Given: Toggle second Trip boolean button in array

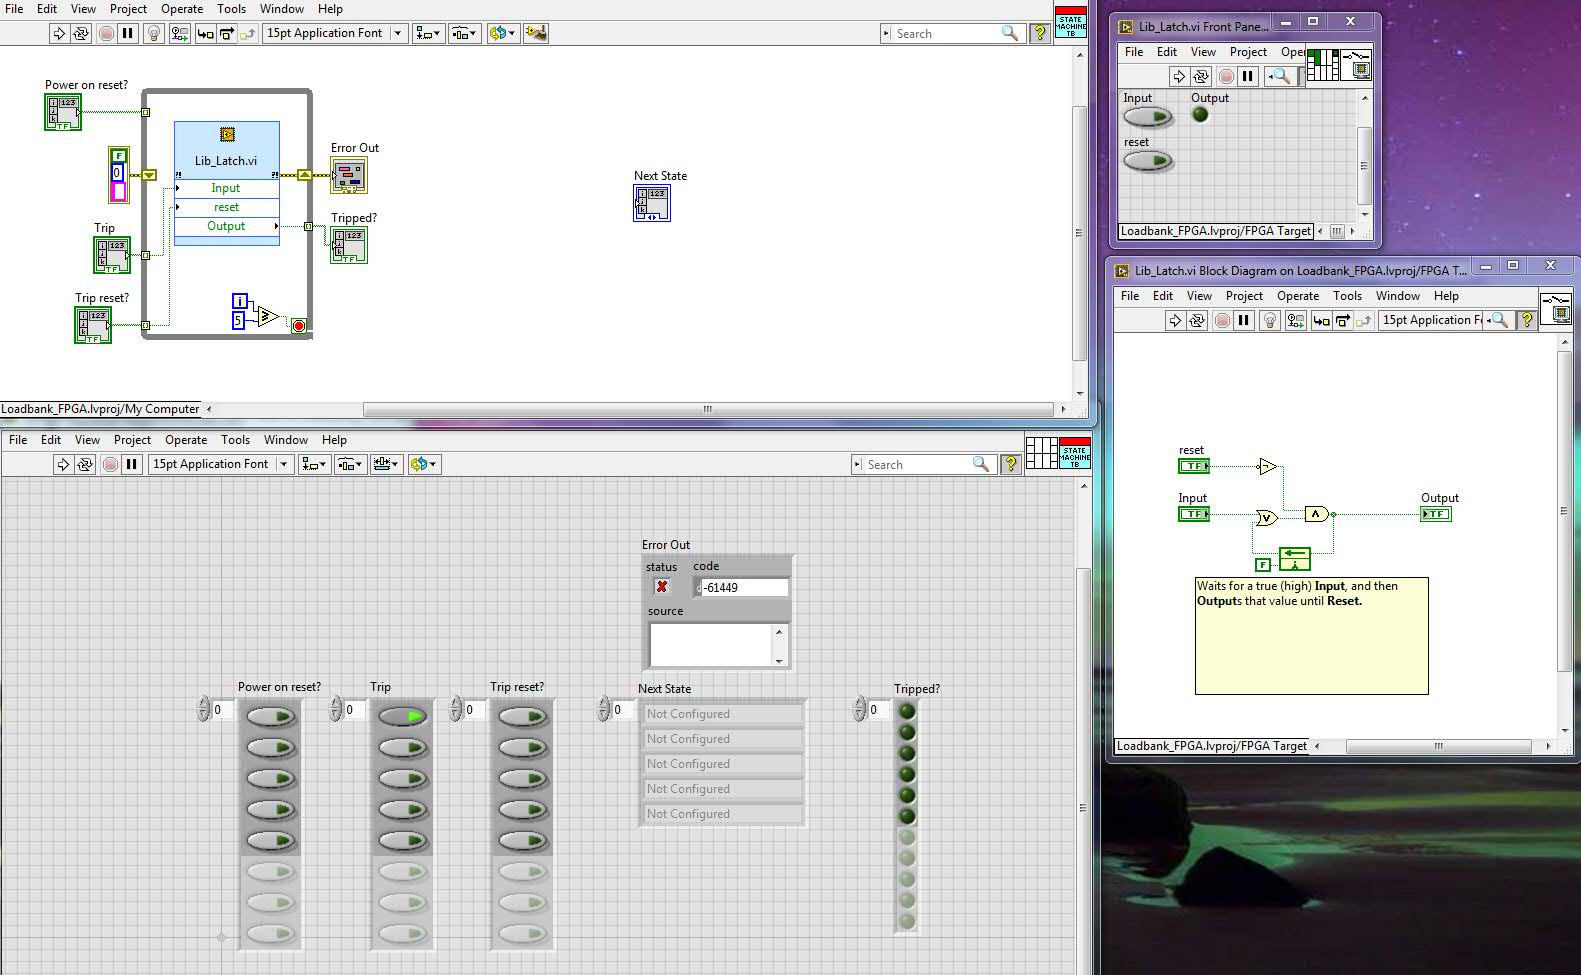Looking at the screenshot, I should pyautogui.click(x=402, y=747).
